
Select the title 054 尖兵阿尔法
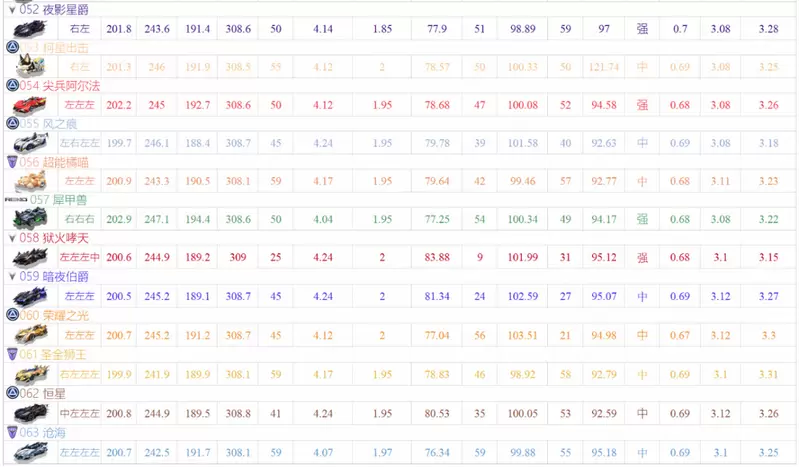pos(60,86)
